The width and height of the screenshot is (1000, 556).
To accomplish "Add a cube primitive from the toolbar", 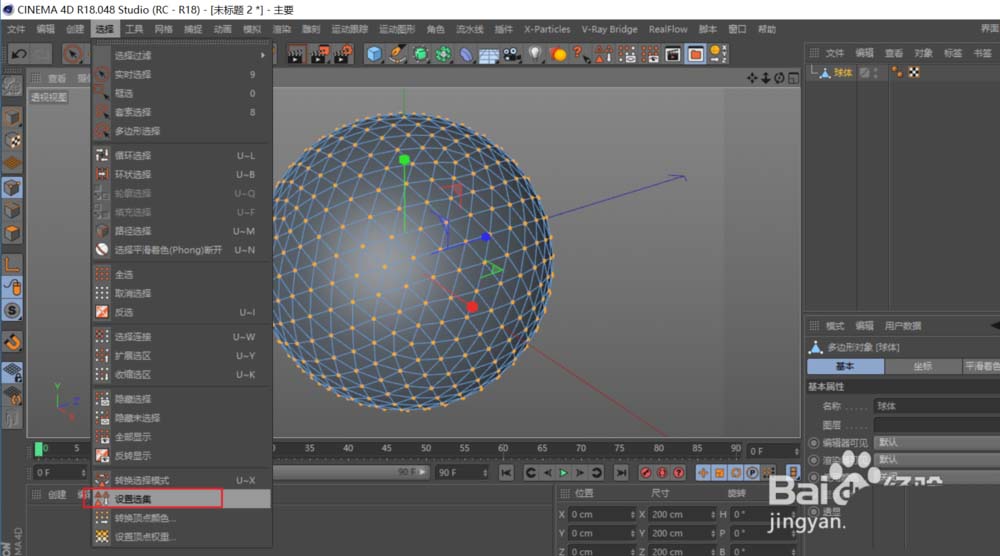I will tap(374, 53).
